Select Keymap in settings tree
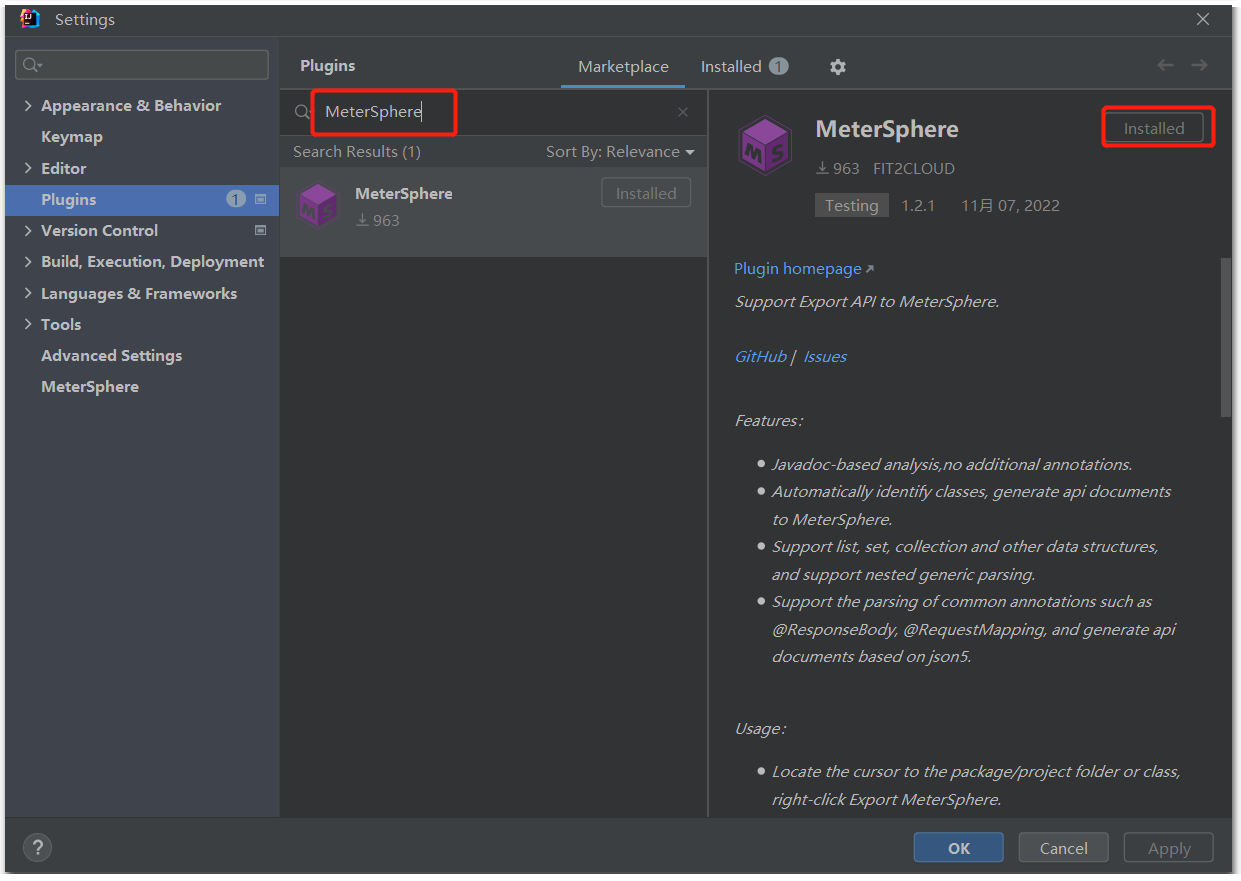The height and width of the screenshot is (881, 1241). tap(72, 137)
